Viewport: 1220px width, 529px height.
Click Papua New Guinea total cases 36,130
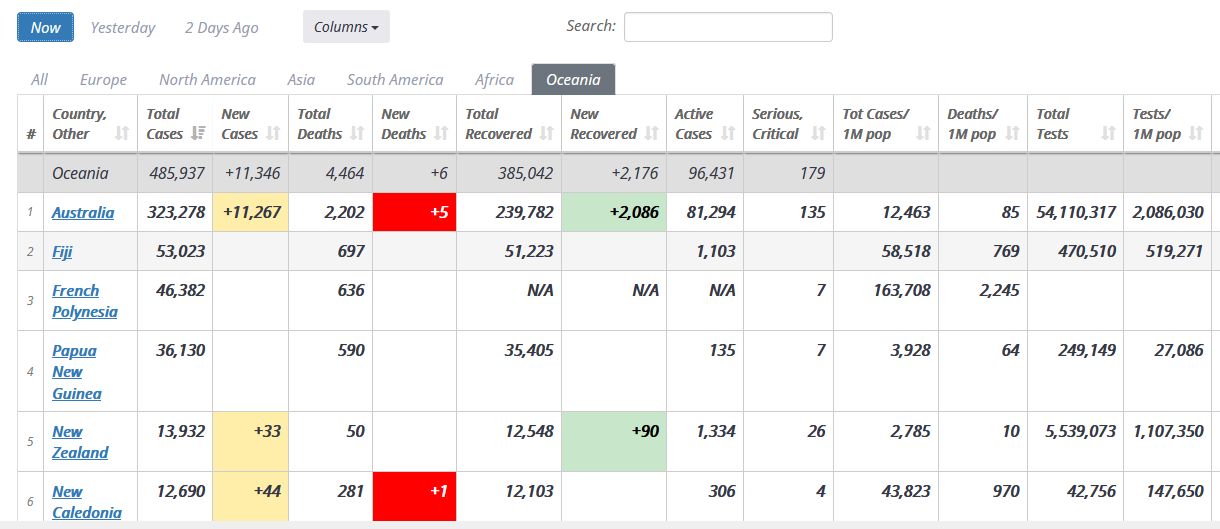click(181, 351)
